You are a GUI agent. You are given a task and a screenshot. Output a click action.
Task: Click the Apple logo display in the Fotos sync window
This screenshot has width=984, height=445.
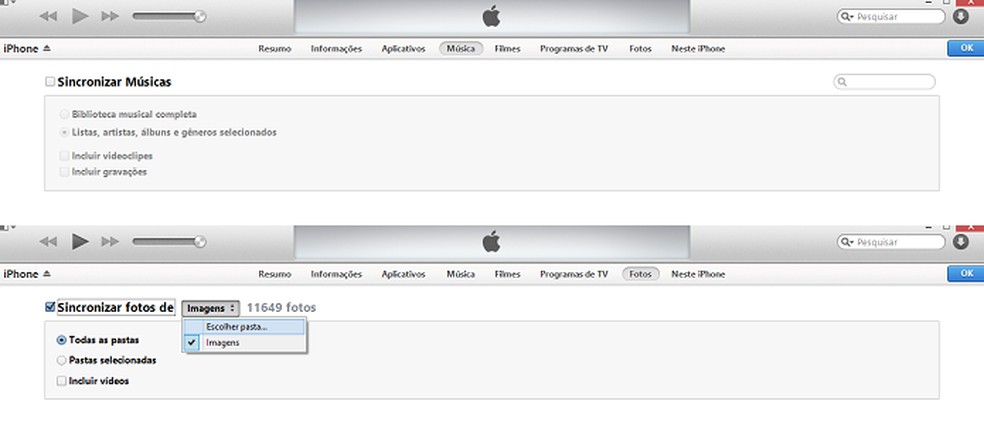point(492,242)
